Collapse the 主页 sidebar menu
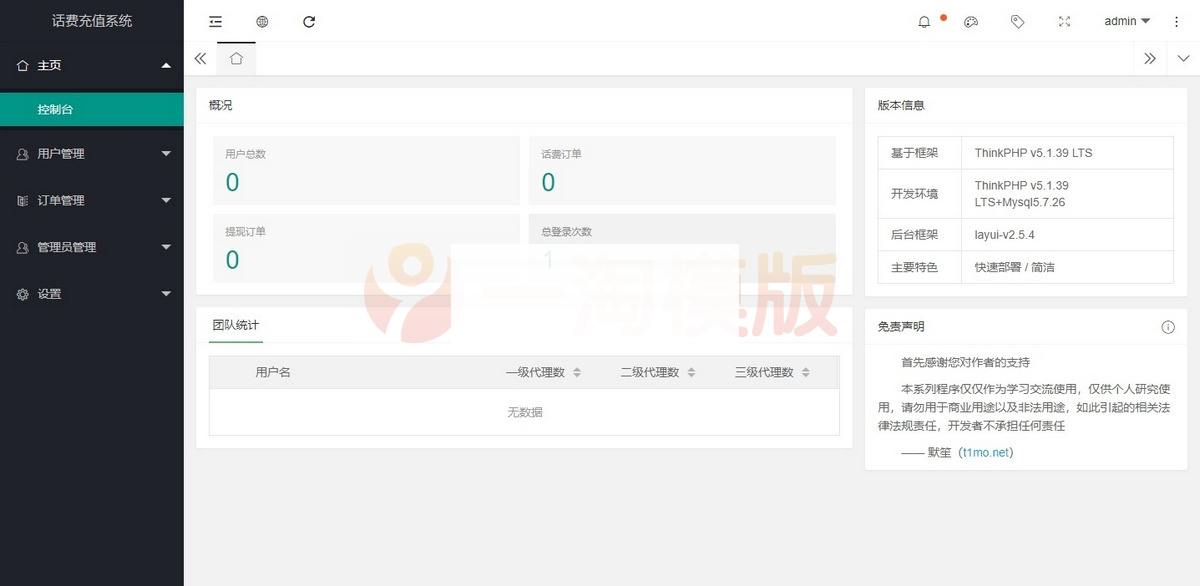Viewport: 1200px width, 586px height. click(x=91, y=65)
